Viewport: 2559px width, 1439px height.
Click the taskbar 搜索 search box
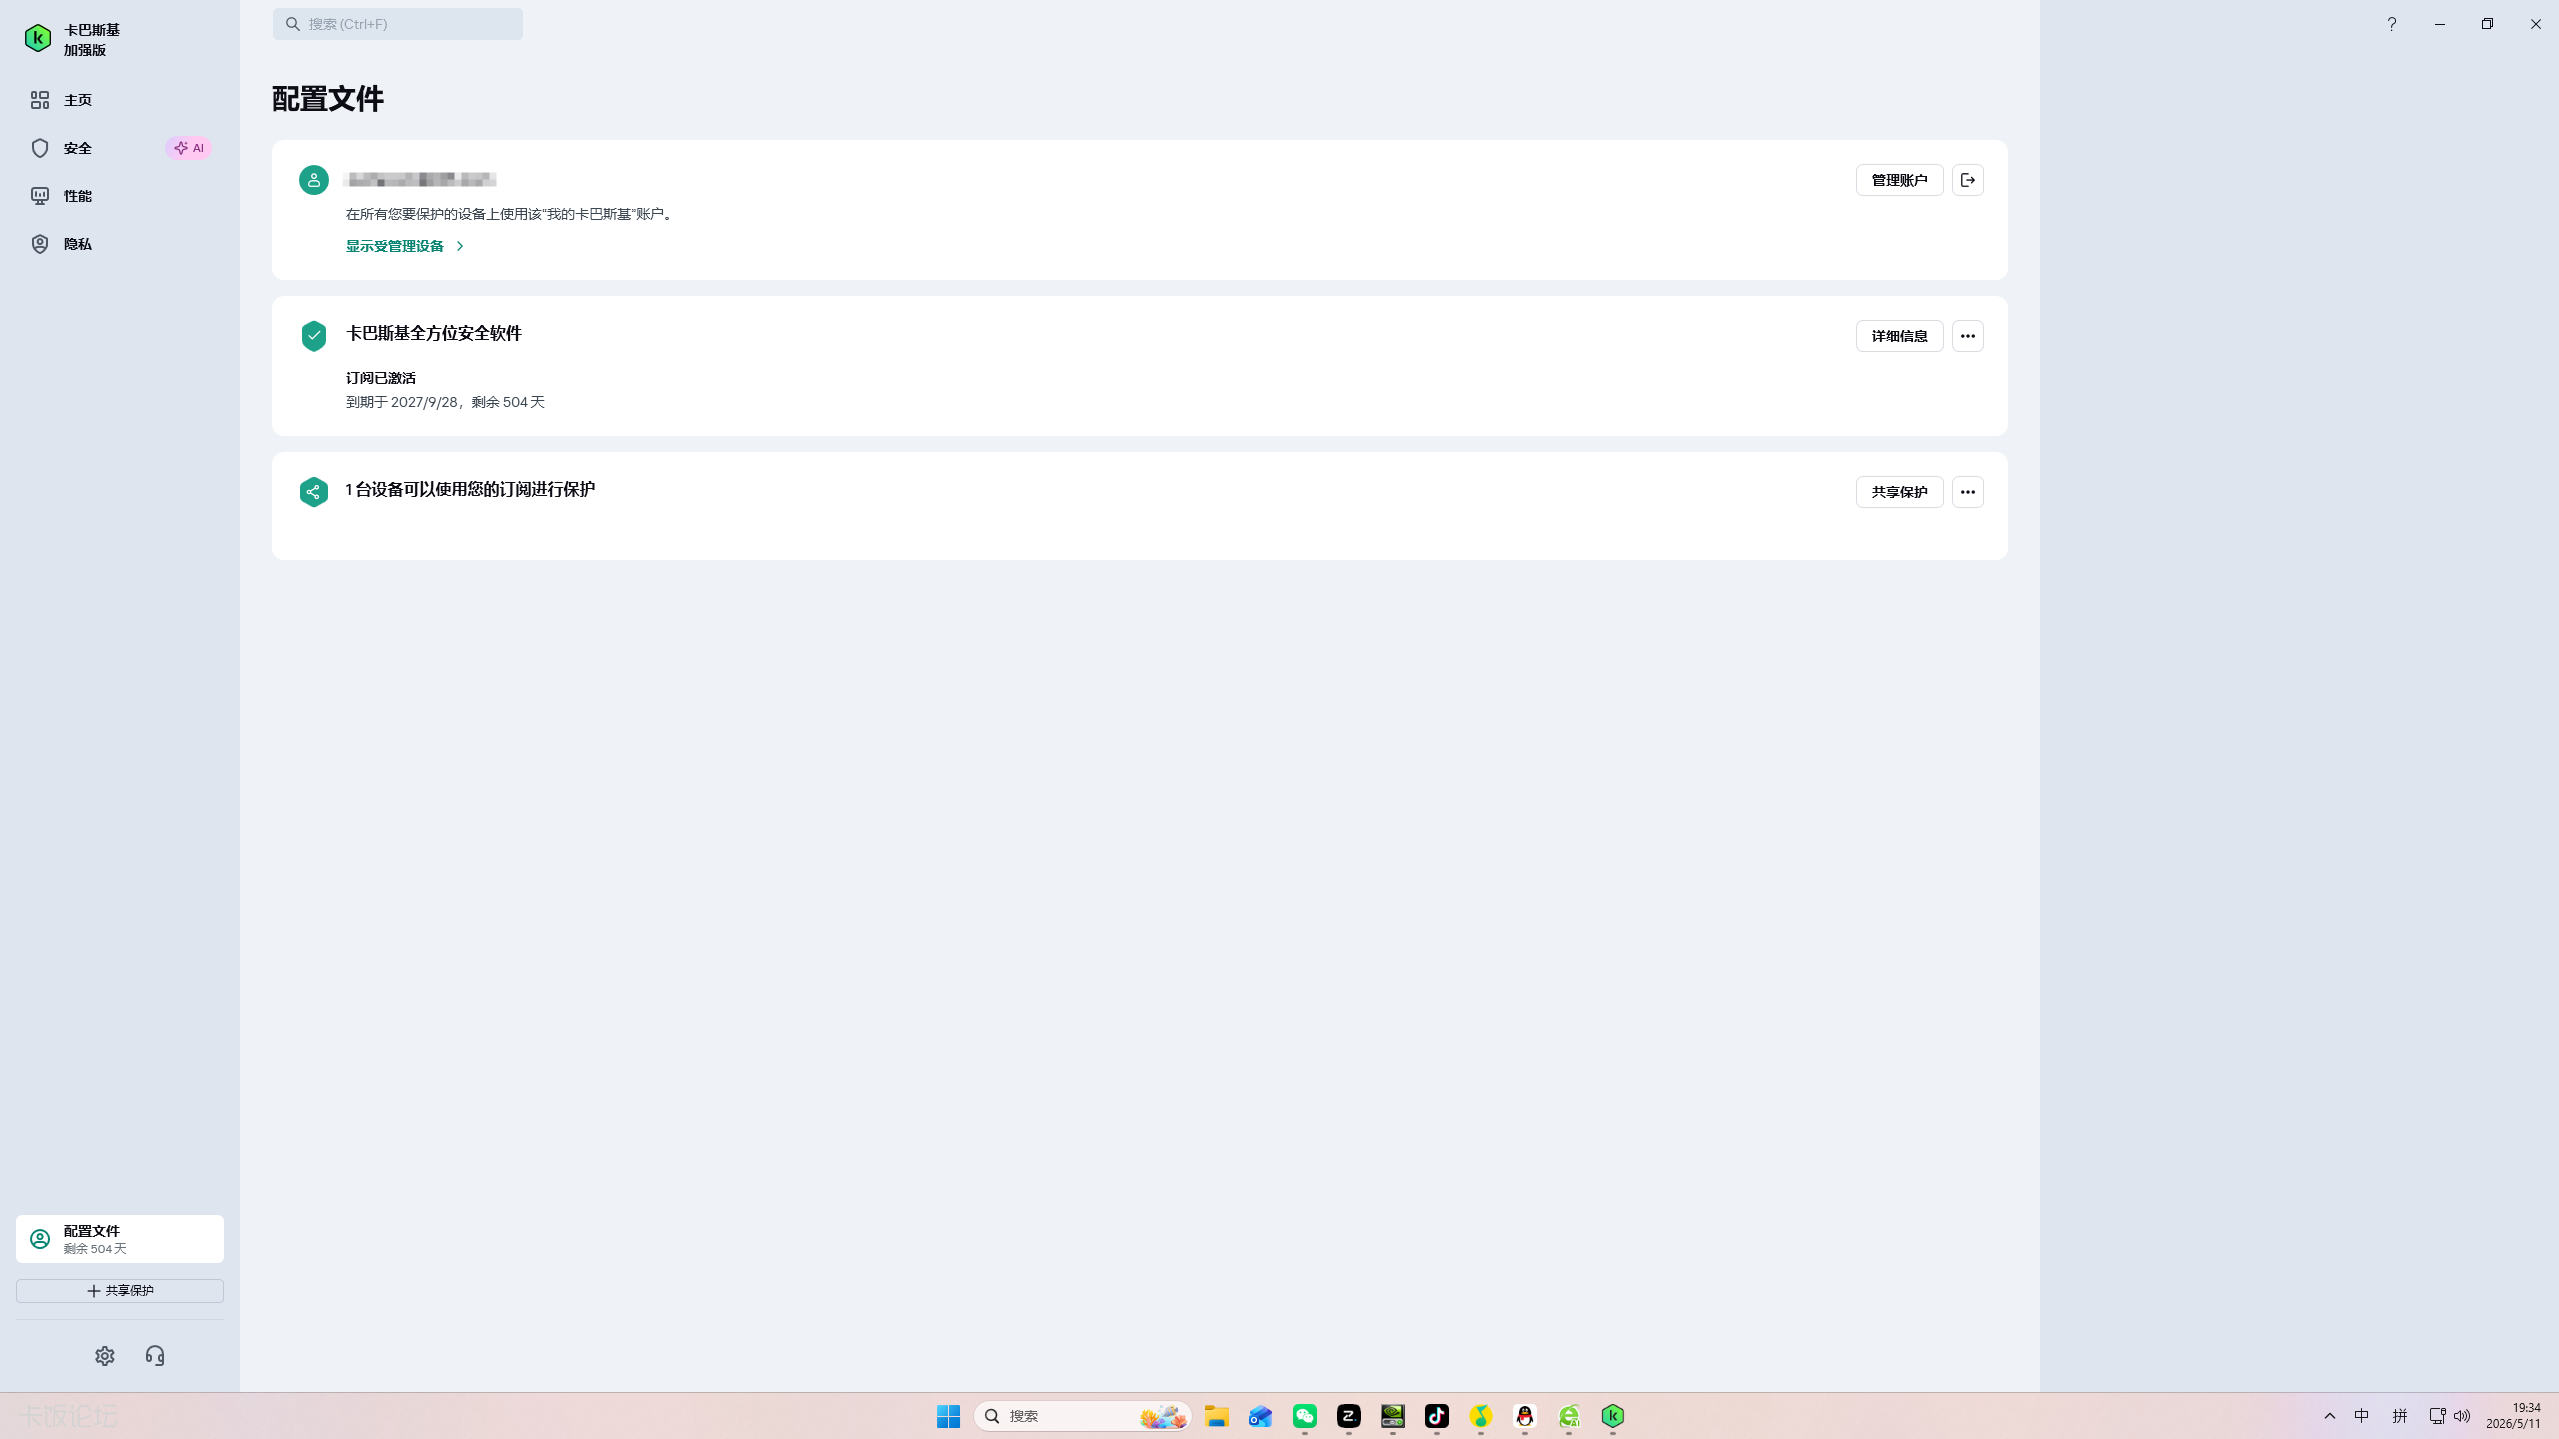tap(1082, 1416)
